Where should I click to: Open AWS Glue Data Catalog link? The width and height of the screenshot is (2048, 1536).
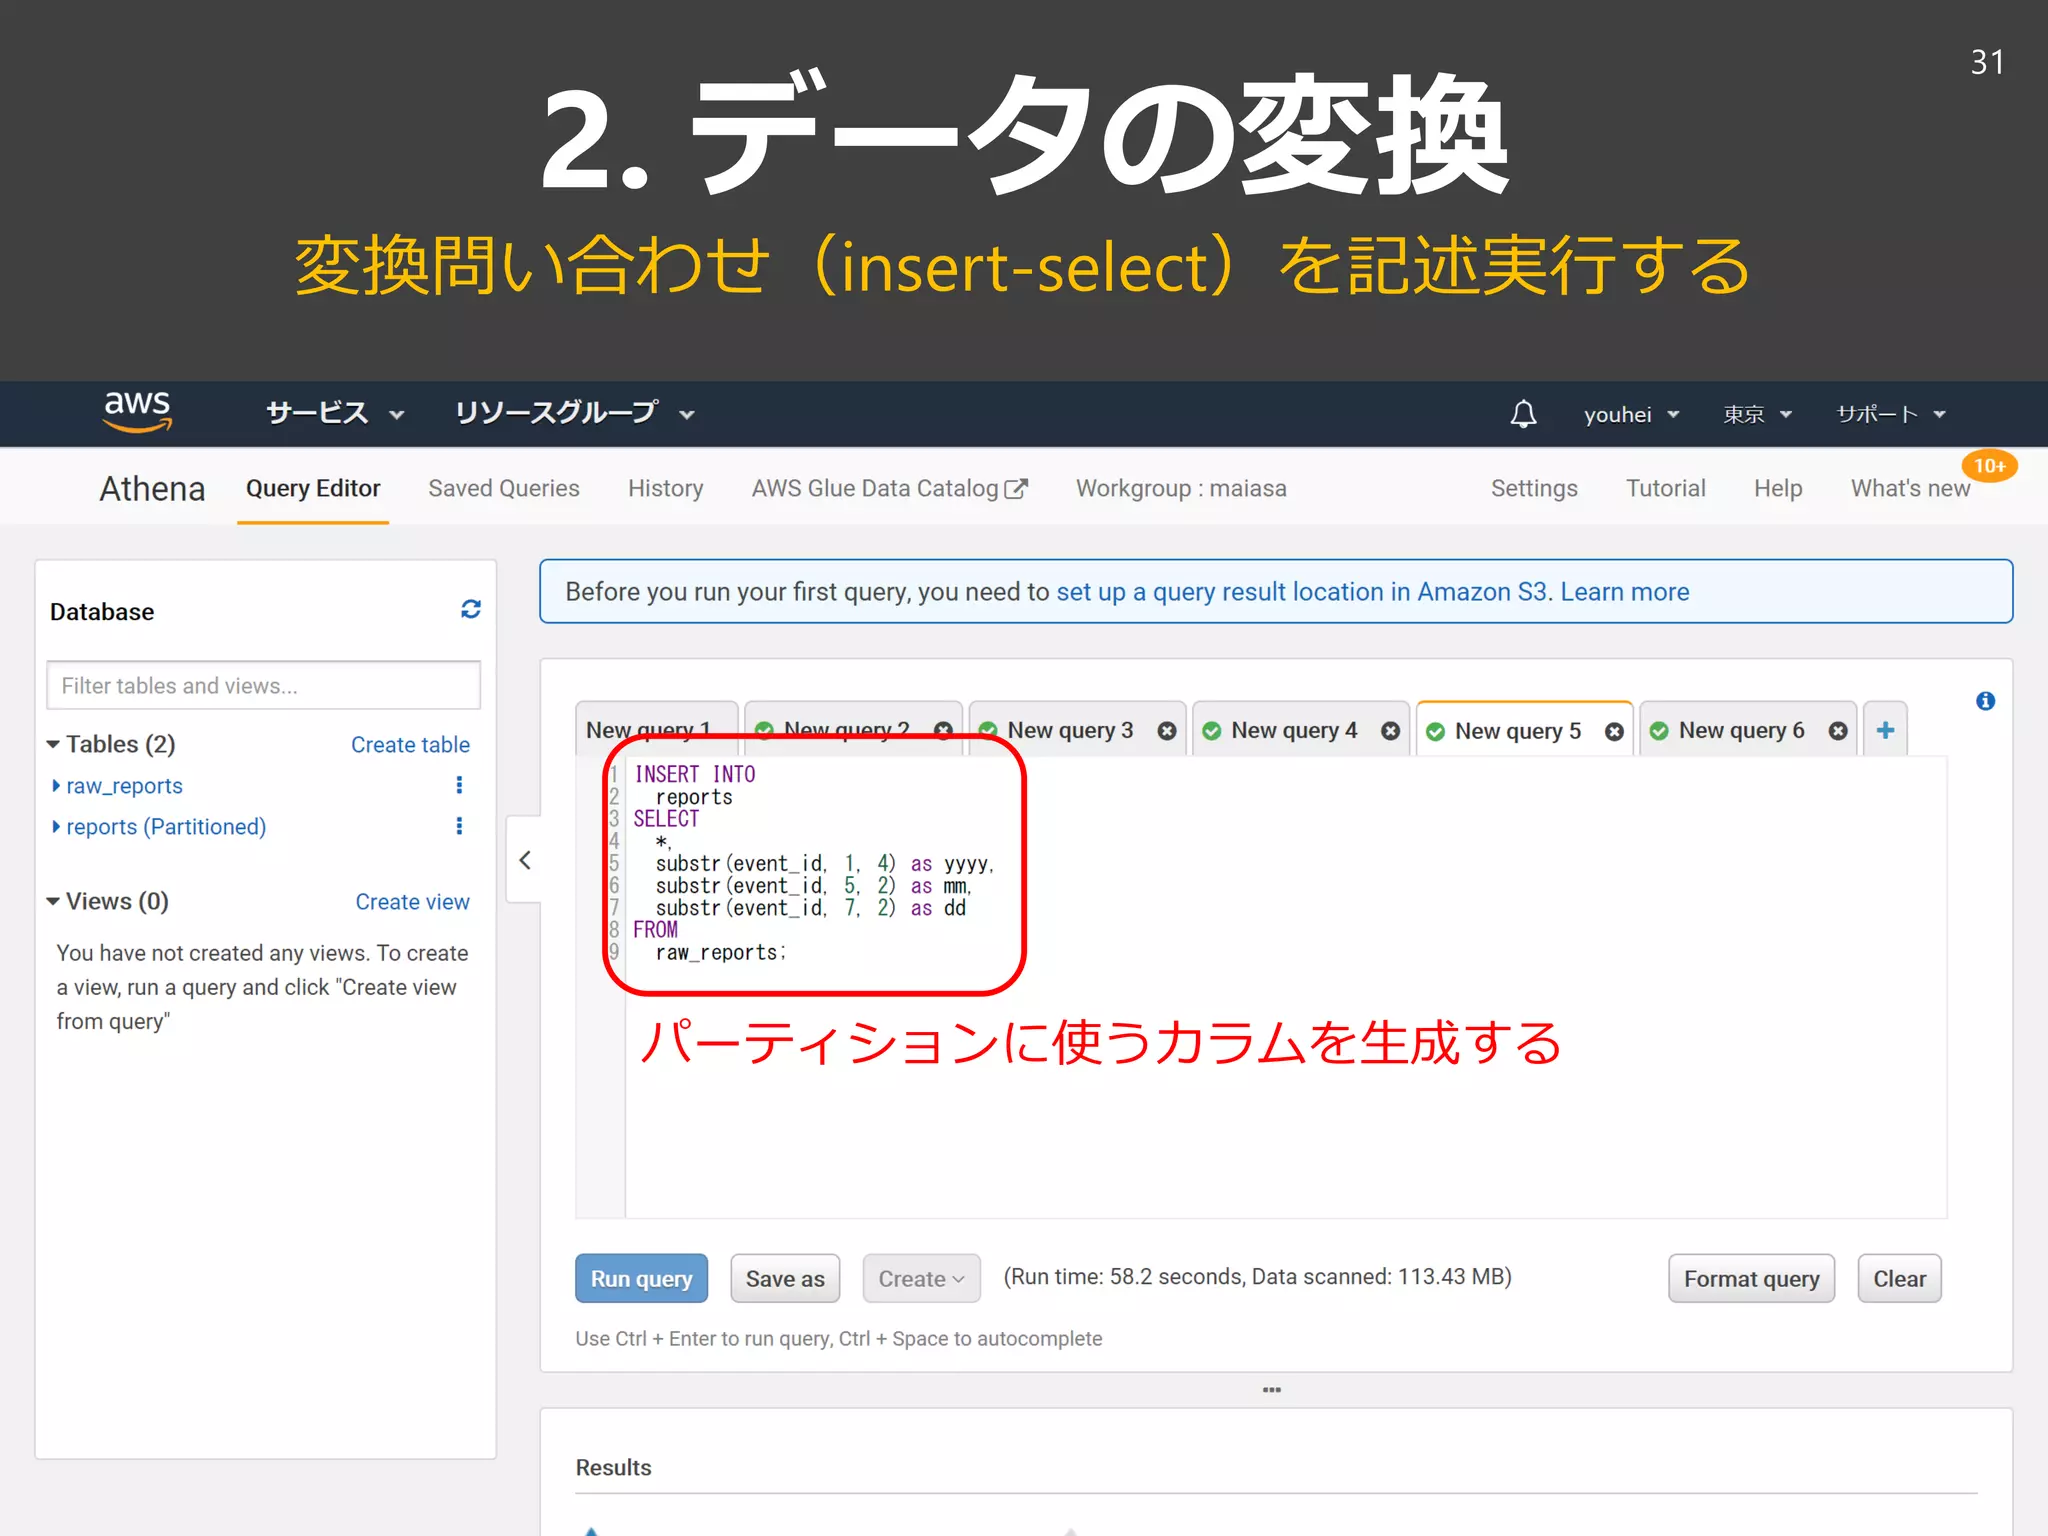[889, 488]
